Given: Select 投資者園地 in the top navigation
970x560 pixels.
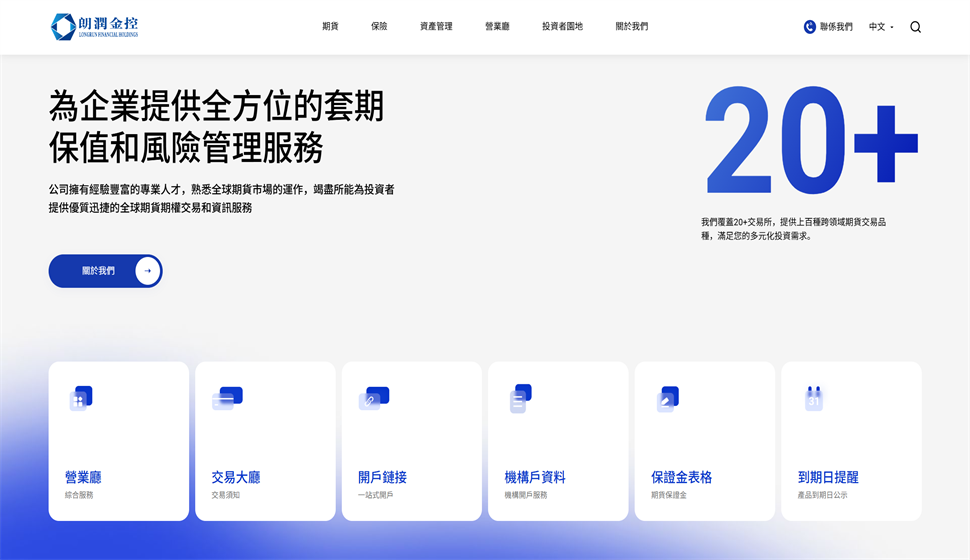Looking at the screenshot, I should [562, 27].
